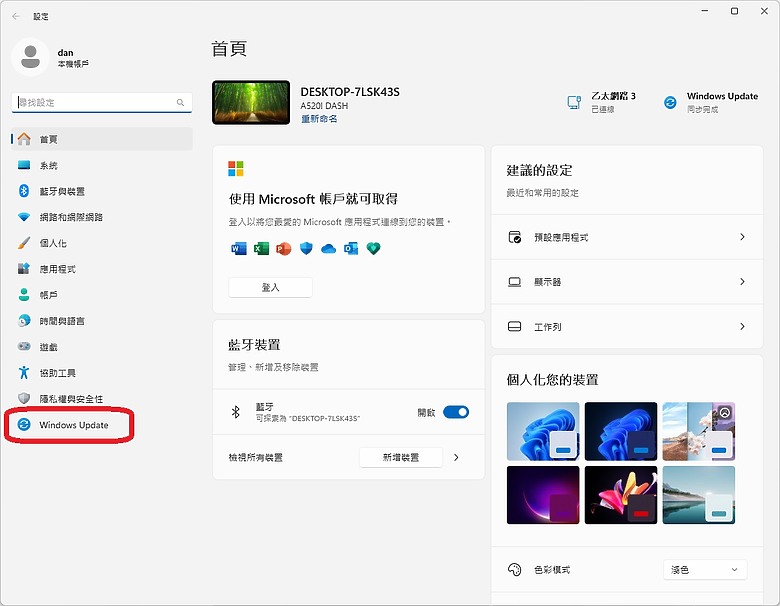The image size is (780, 606).
Task: Open 藍牙與裝置 category
Action: (x=101, y=191)
